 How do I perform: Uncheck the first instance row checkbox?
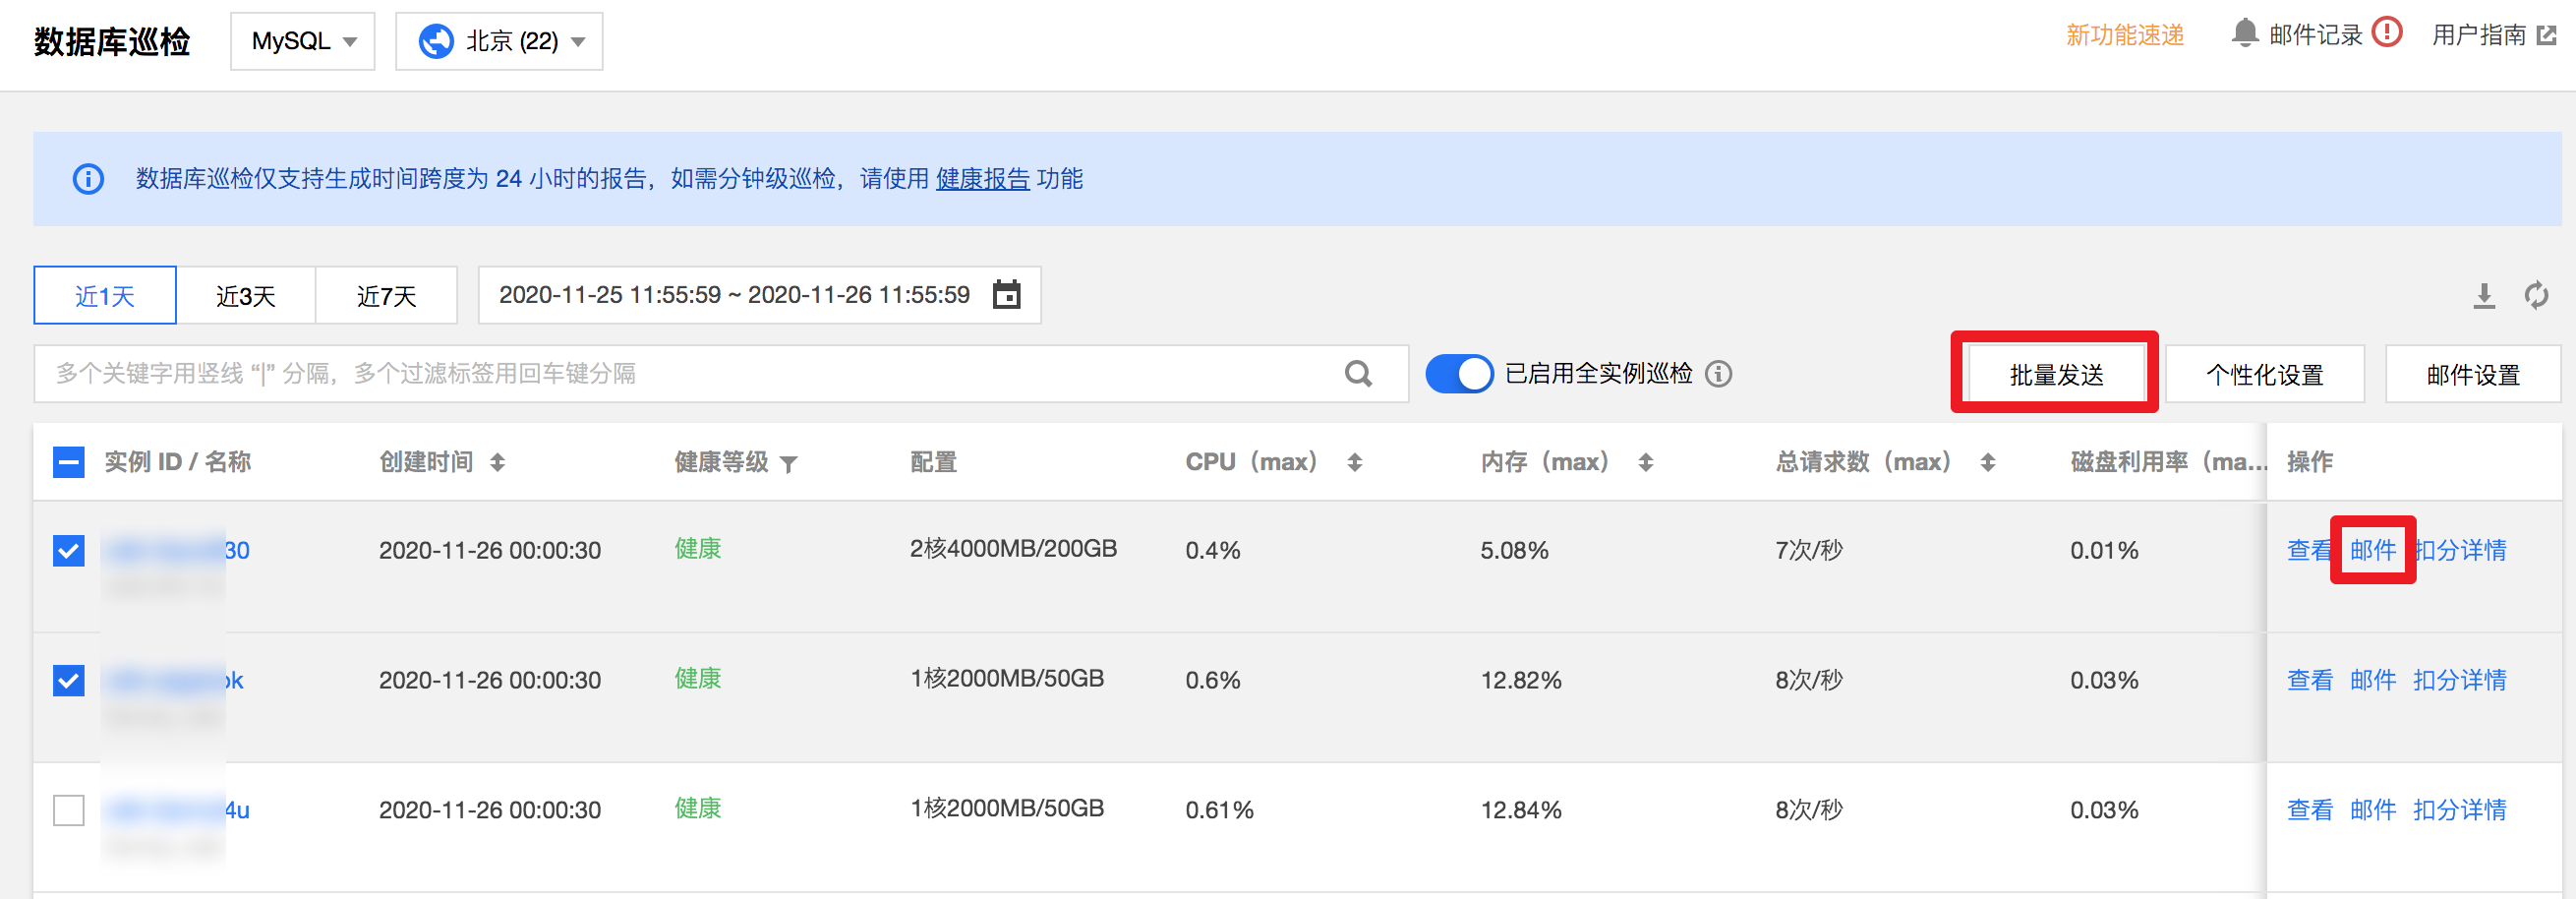coord(69,551)
